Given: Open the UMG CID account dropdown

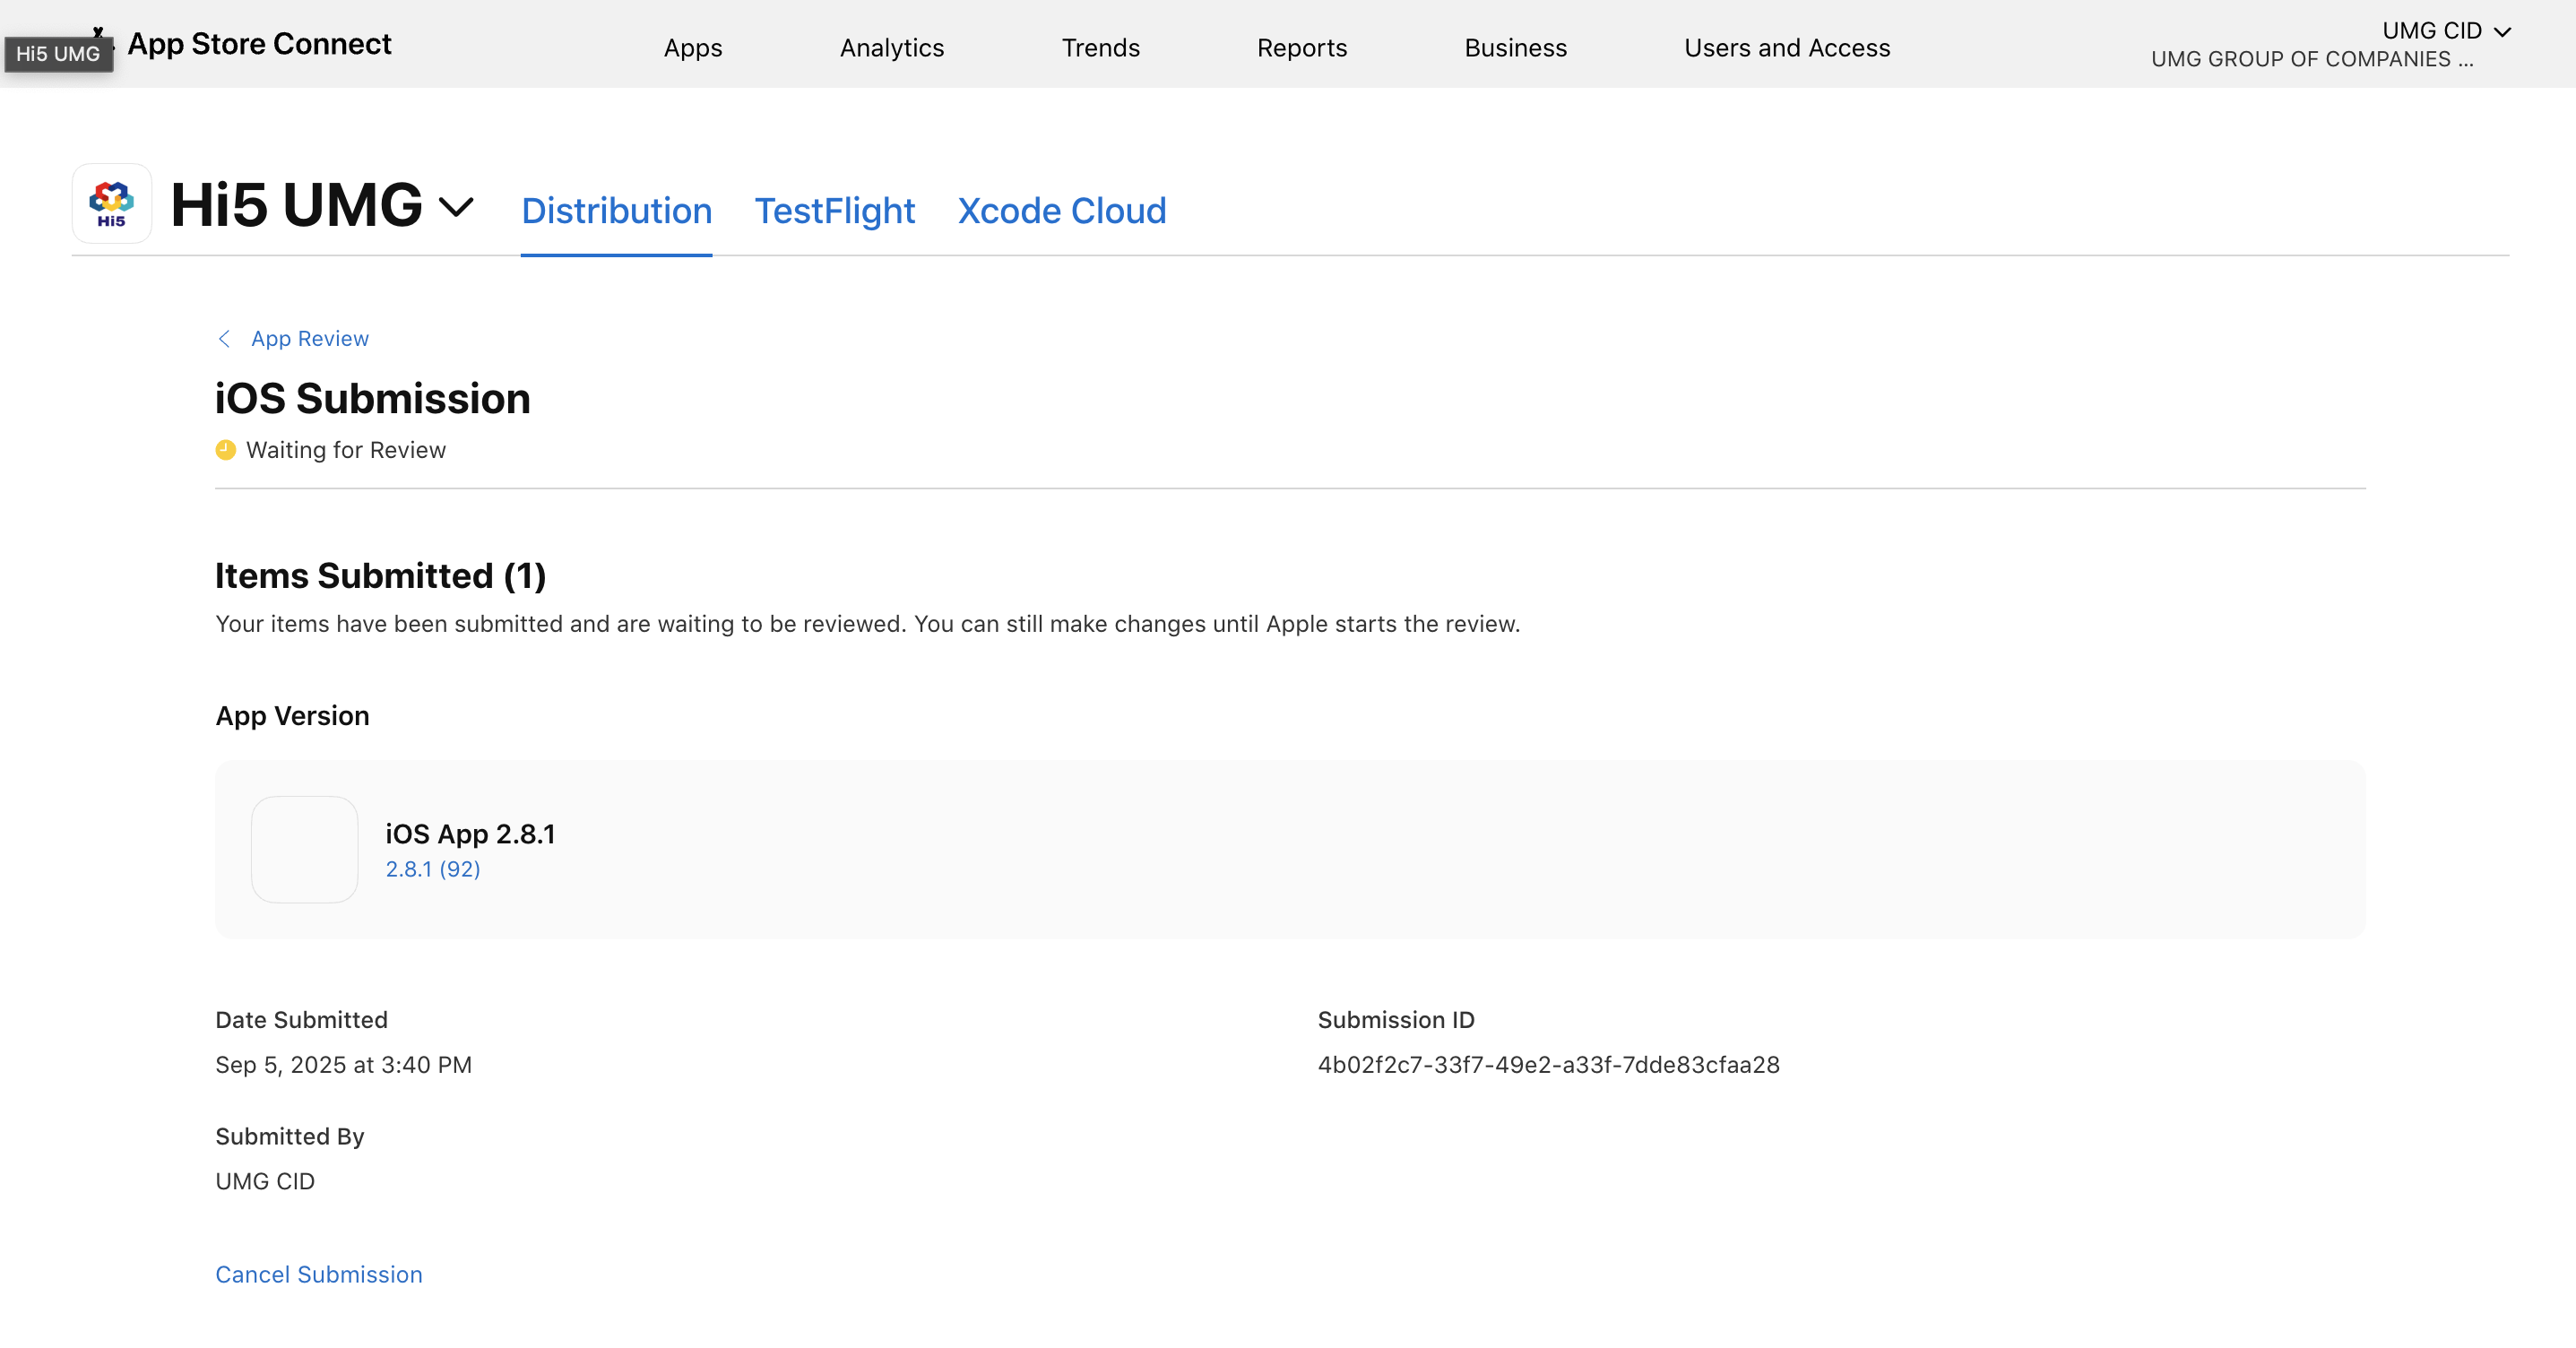Looking at the screenshot, I should click(x=2444, y=31).
